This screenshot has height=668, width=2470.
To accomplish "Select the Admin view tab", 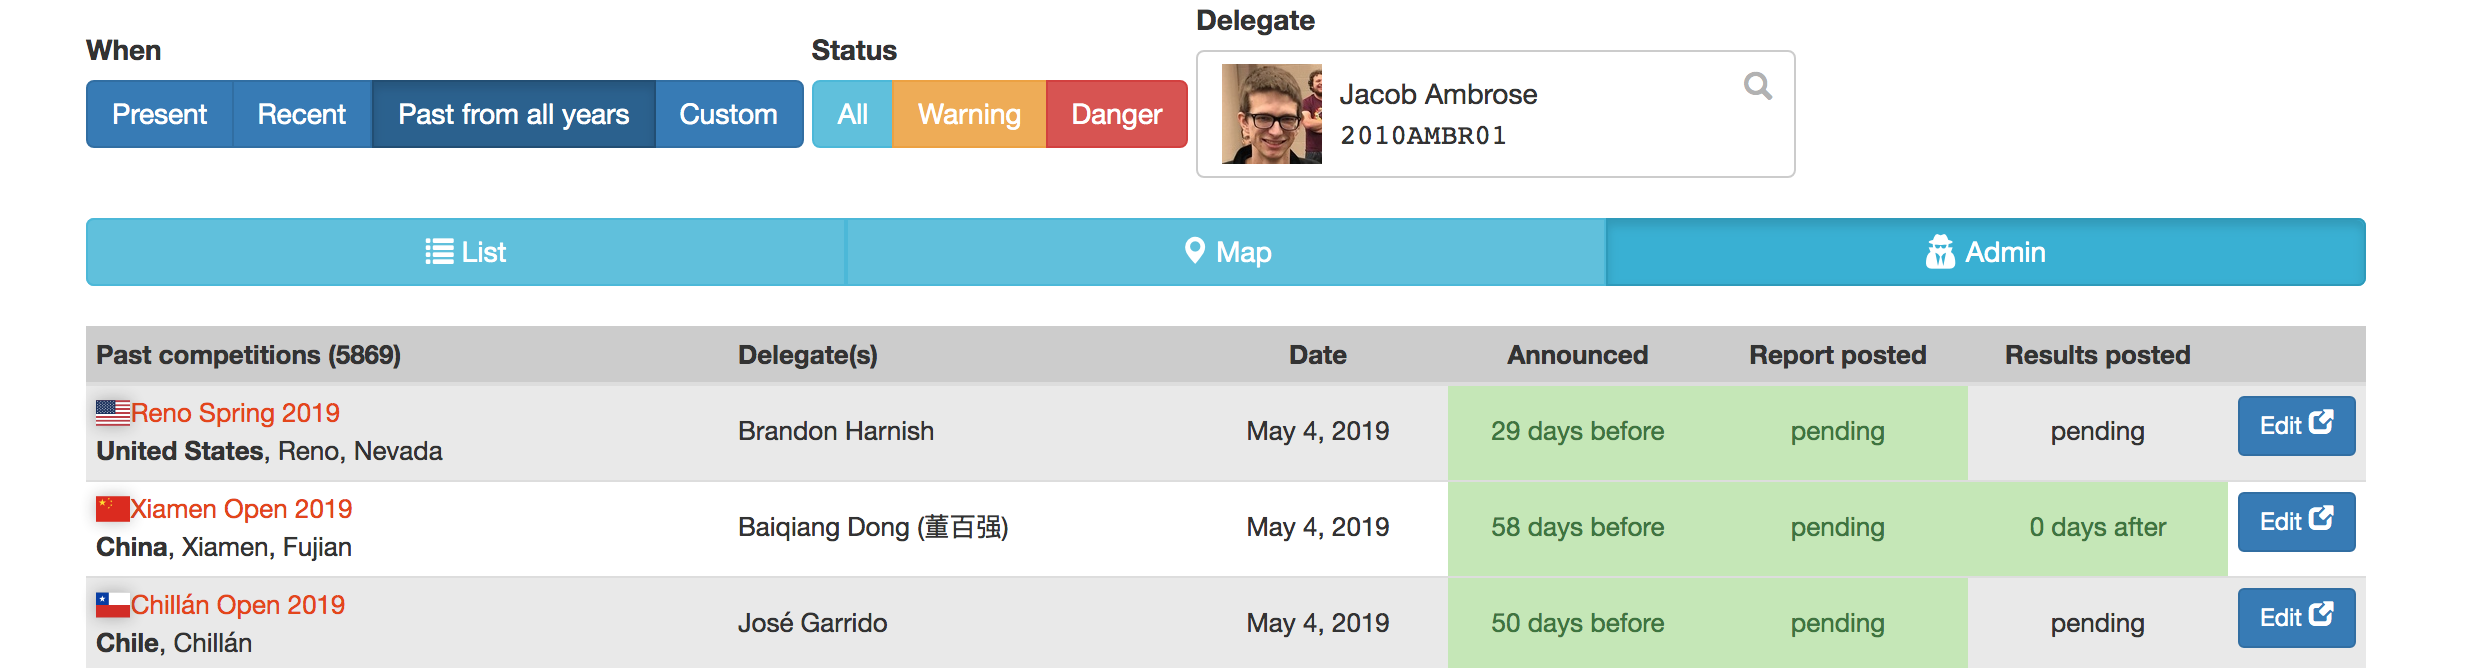I will (x=1985, y=252).
